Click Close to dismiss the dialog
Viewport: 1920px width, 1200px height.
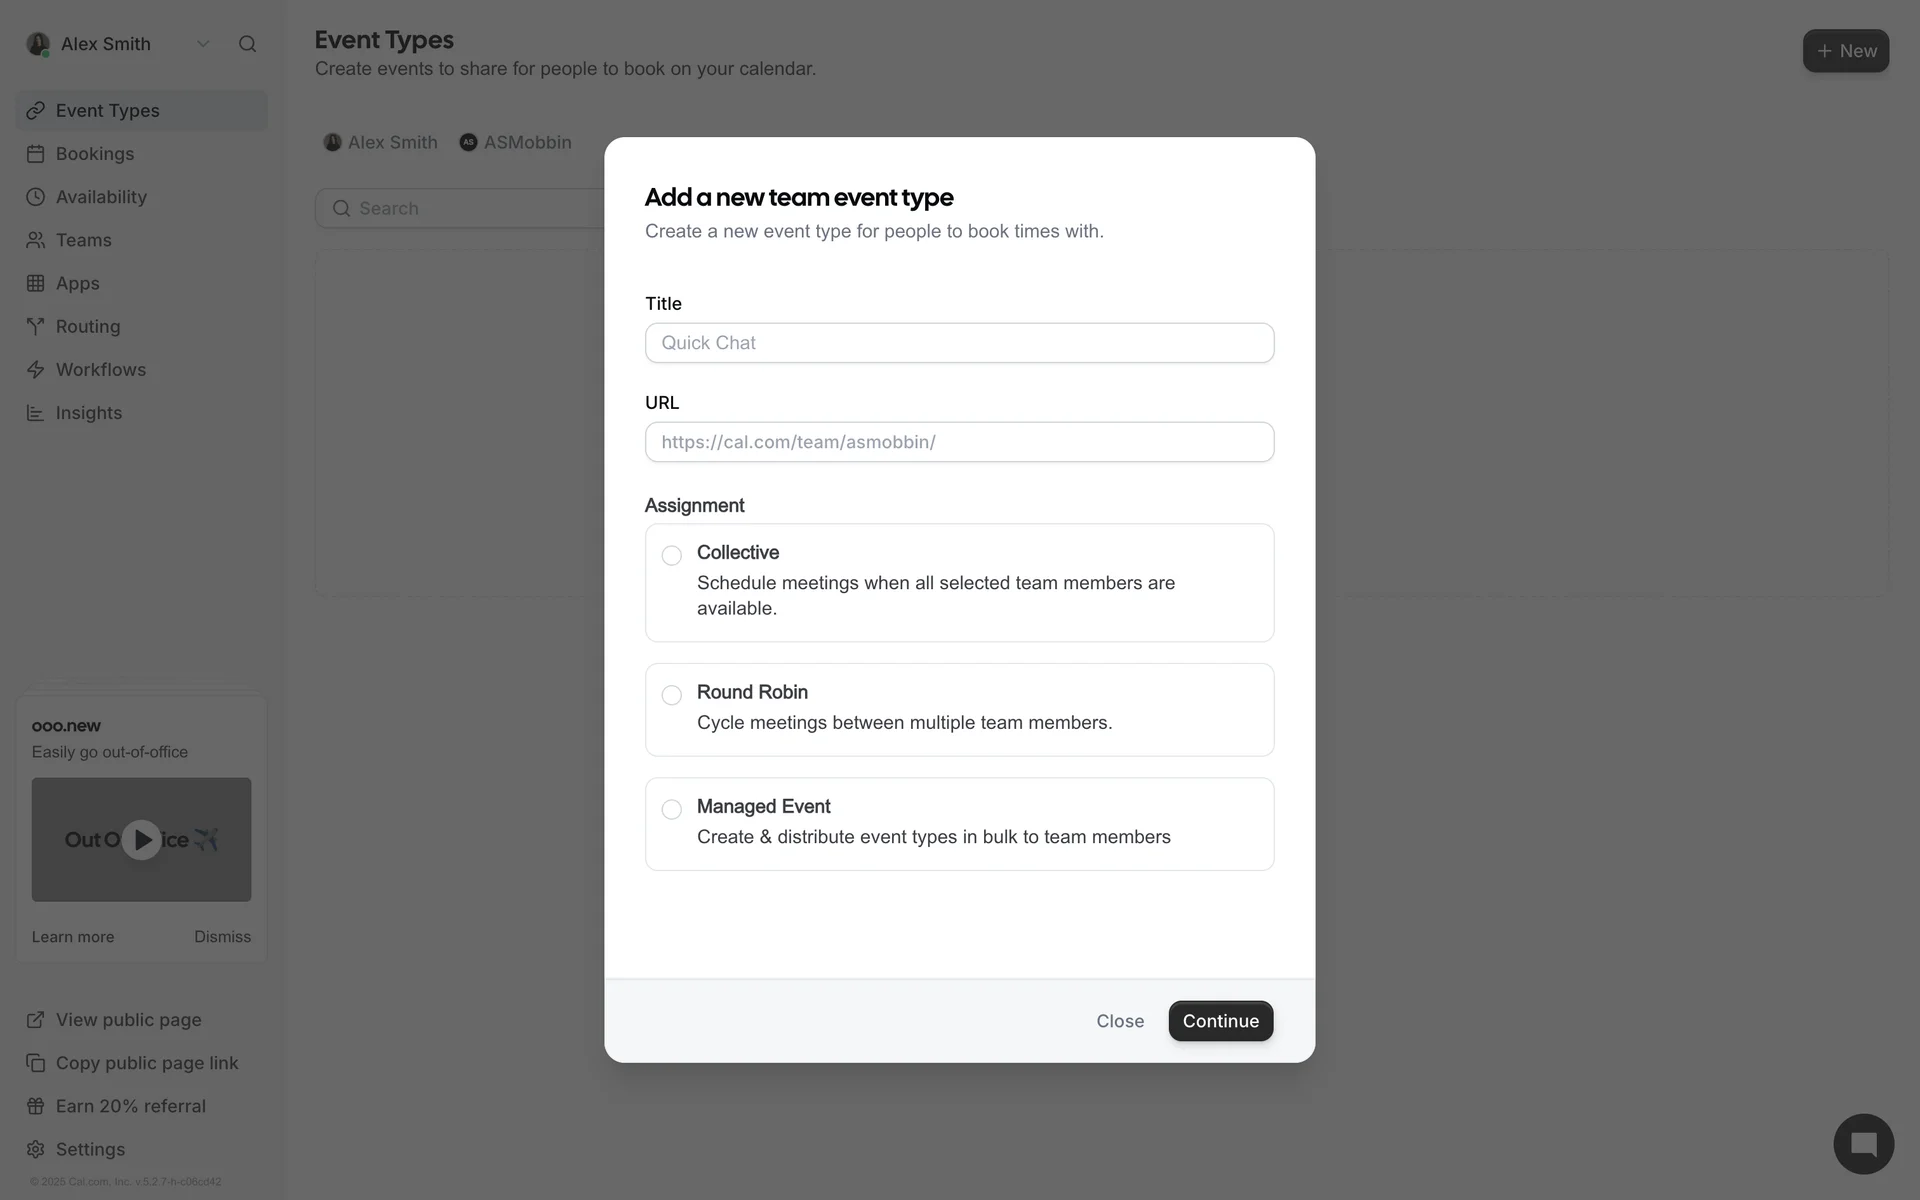tap(1119, 1021)
